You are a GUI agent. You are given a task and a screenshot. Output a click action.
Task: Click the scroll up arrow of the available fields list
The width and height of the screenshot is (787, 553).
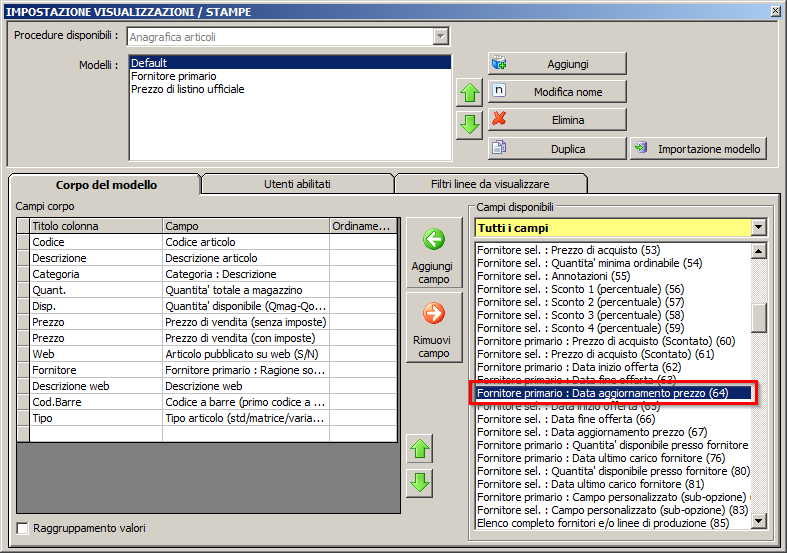point(758,250)
